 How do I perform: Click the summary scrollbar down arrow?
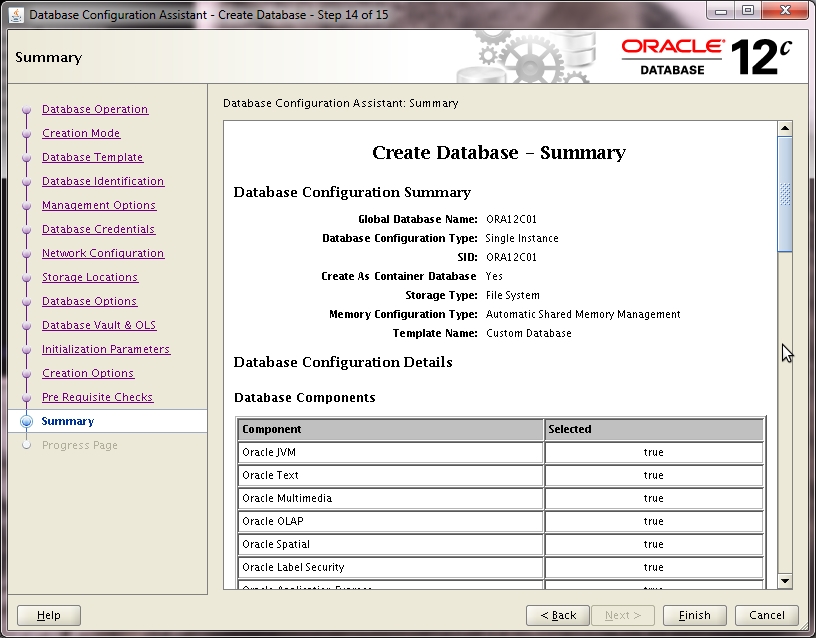coord(785,581)
